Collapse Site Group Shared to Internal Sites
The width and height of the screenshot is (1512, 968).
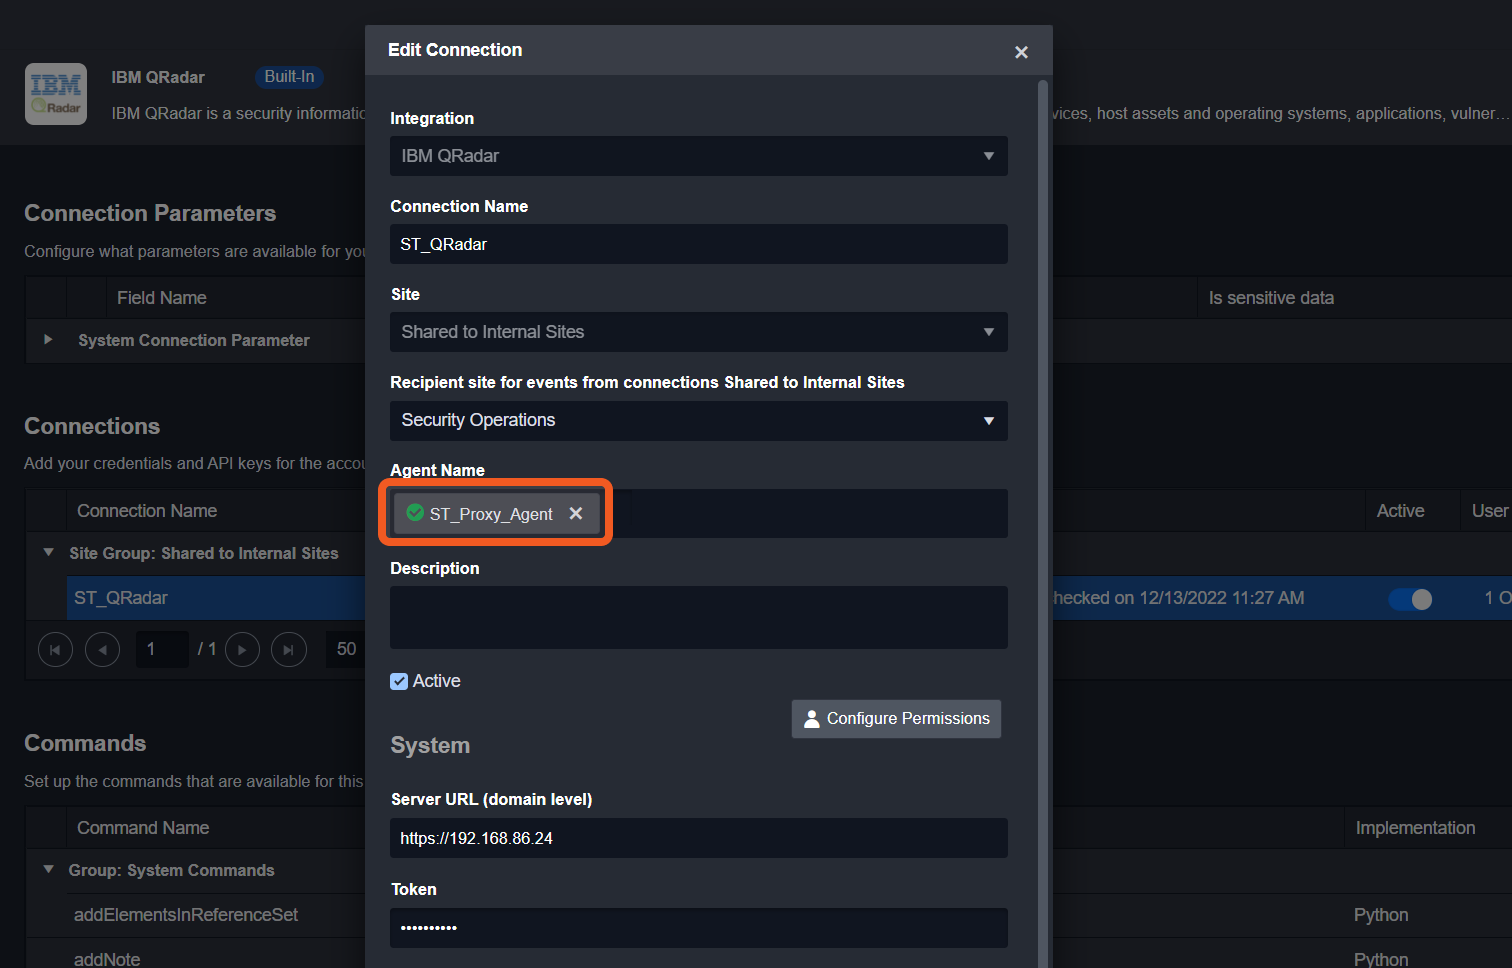pos(48,553)
